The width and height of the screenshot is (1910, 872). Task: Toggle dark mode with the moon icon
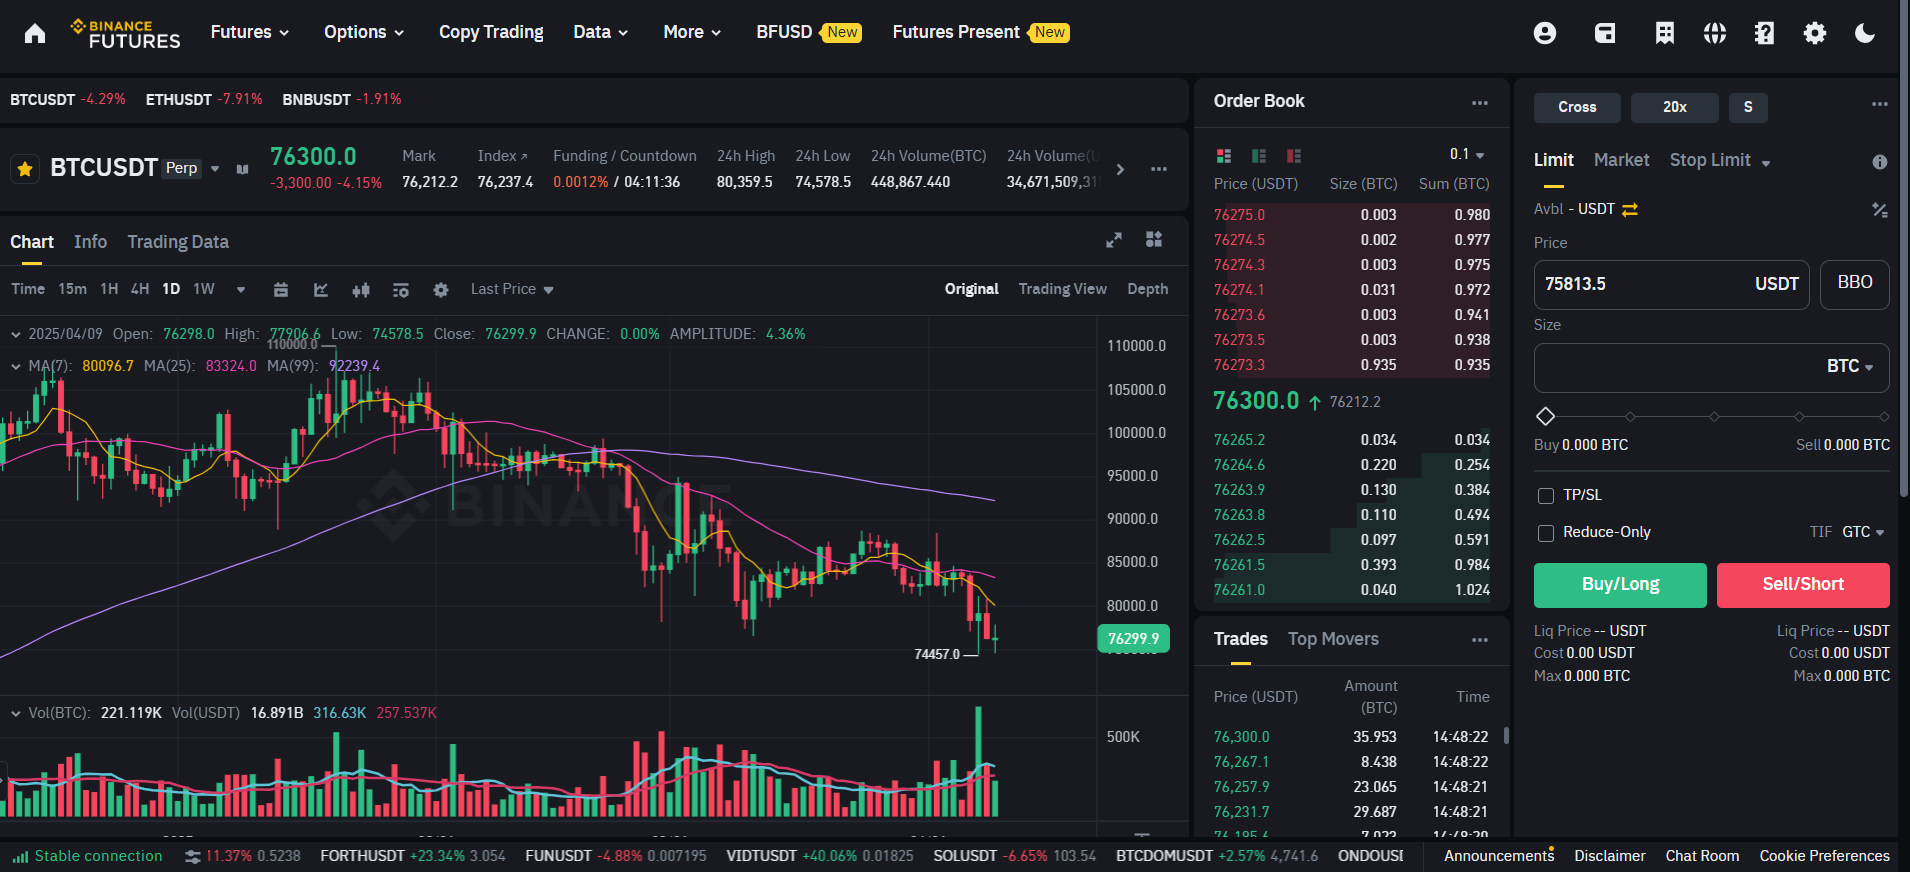[1864, 33]
